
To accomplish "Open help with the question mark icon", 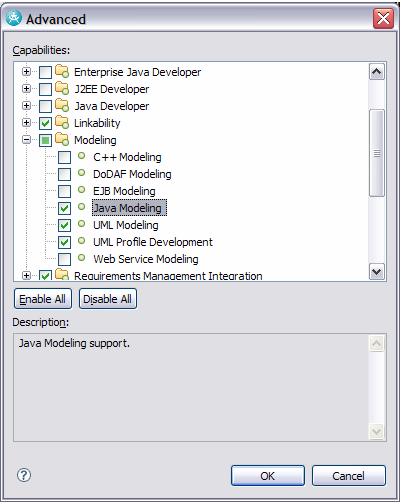I will 24,475.
